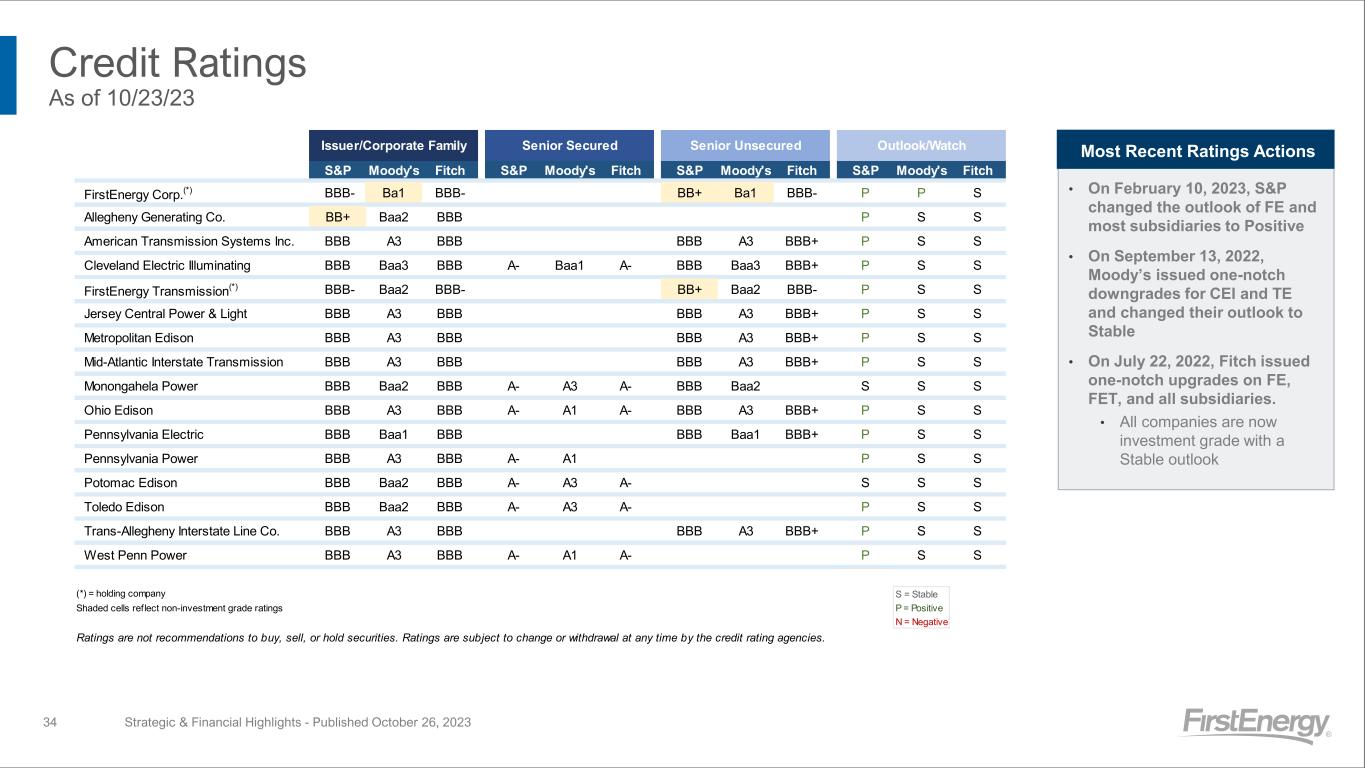This screenshot has height=768, width=1365.
Task: Select the Senior Secured column header
Action: point(569,145)
